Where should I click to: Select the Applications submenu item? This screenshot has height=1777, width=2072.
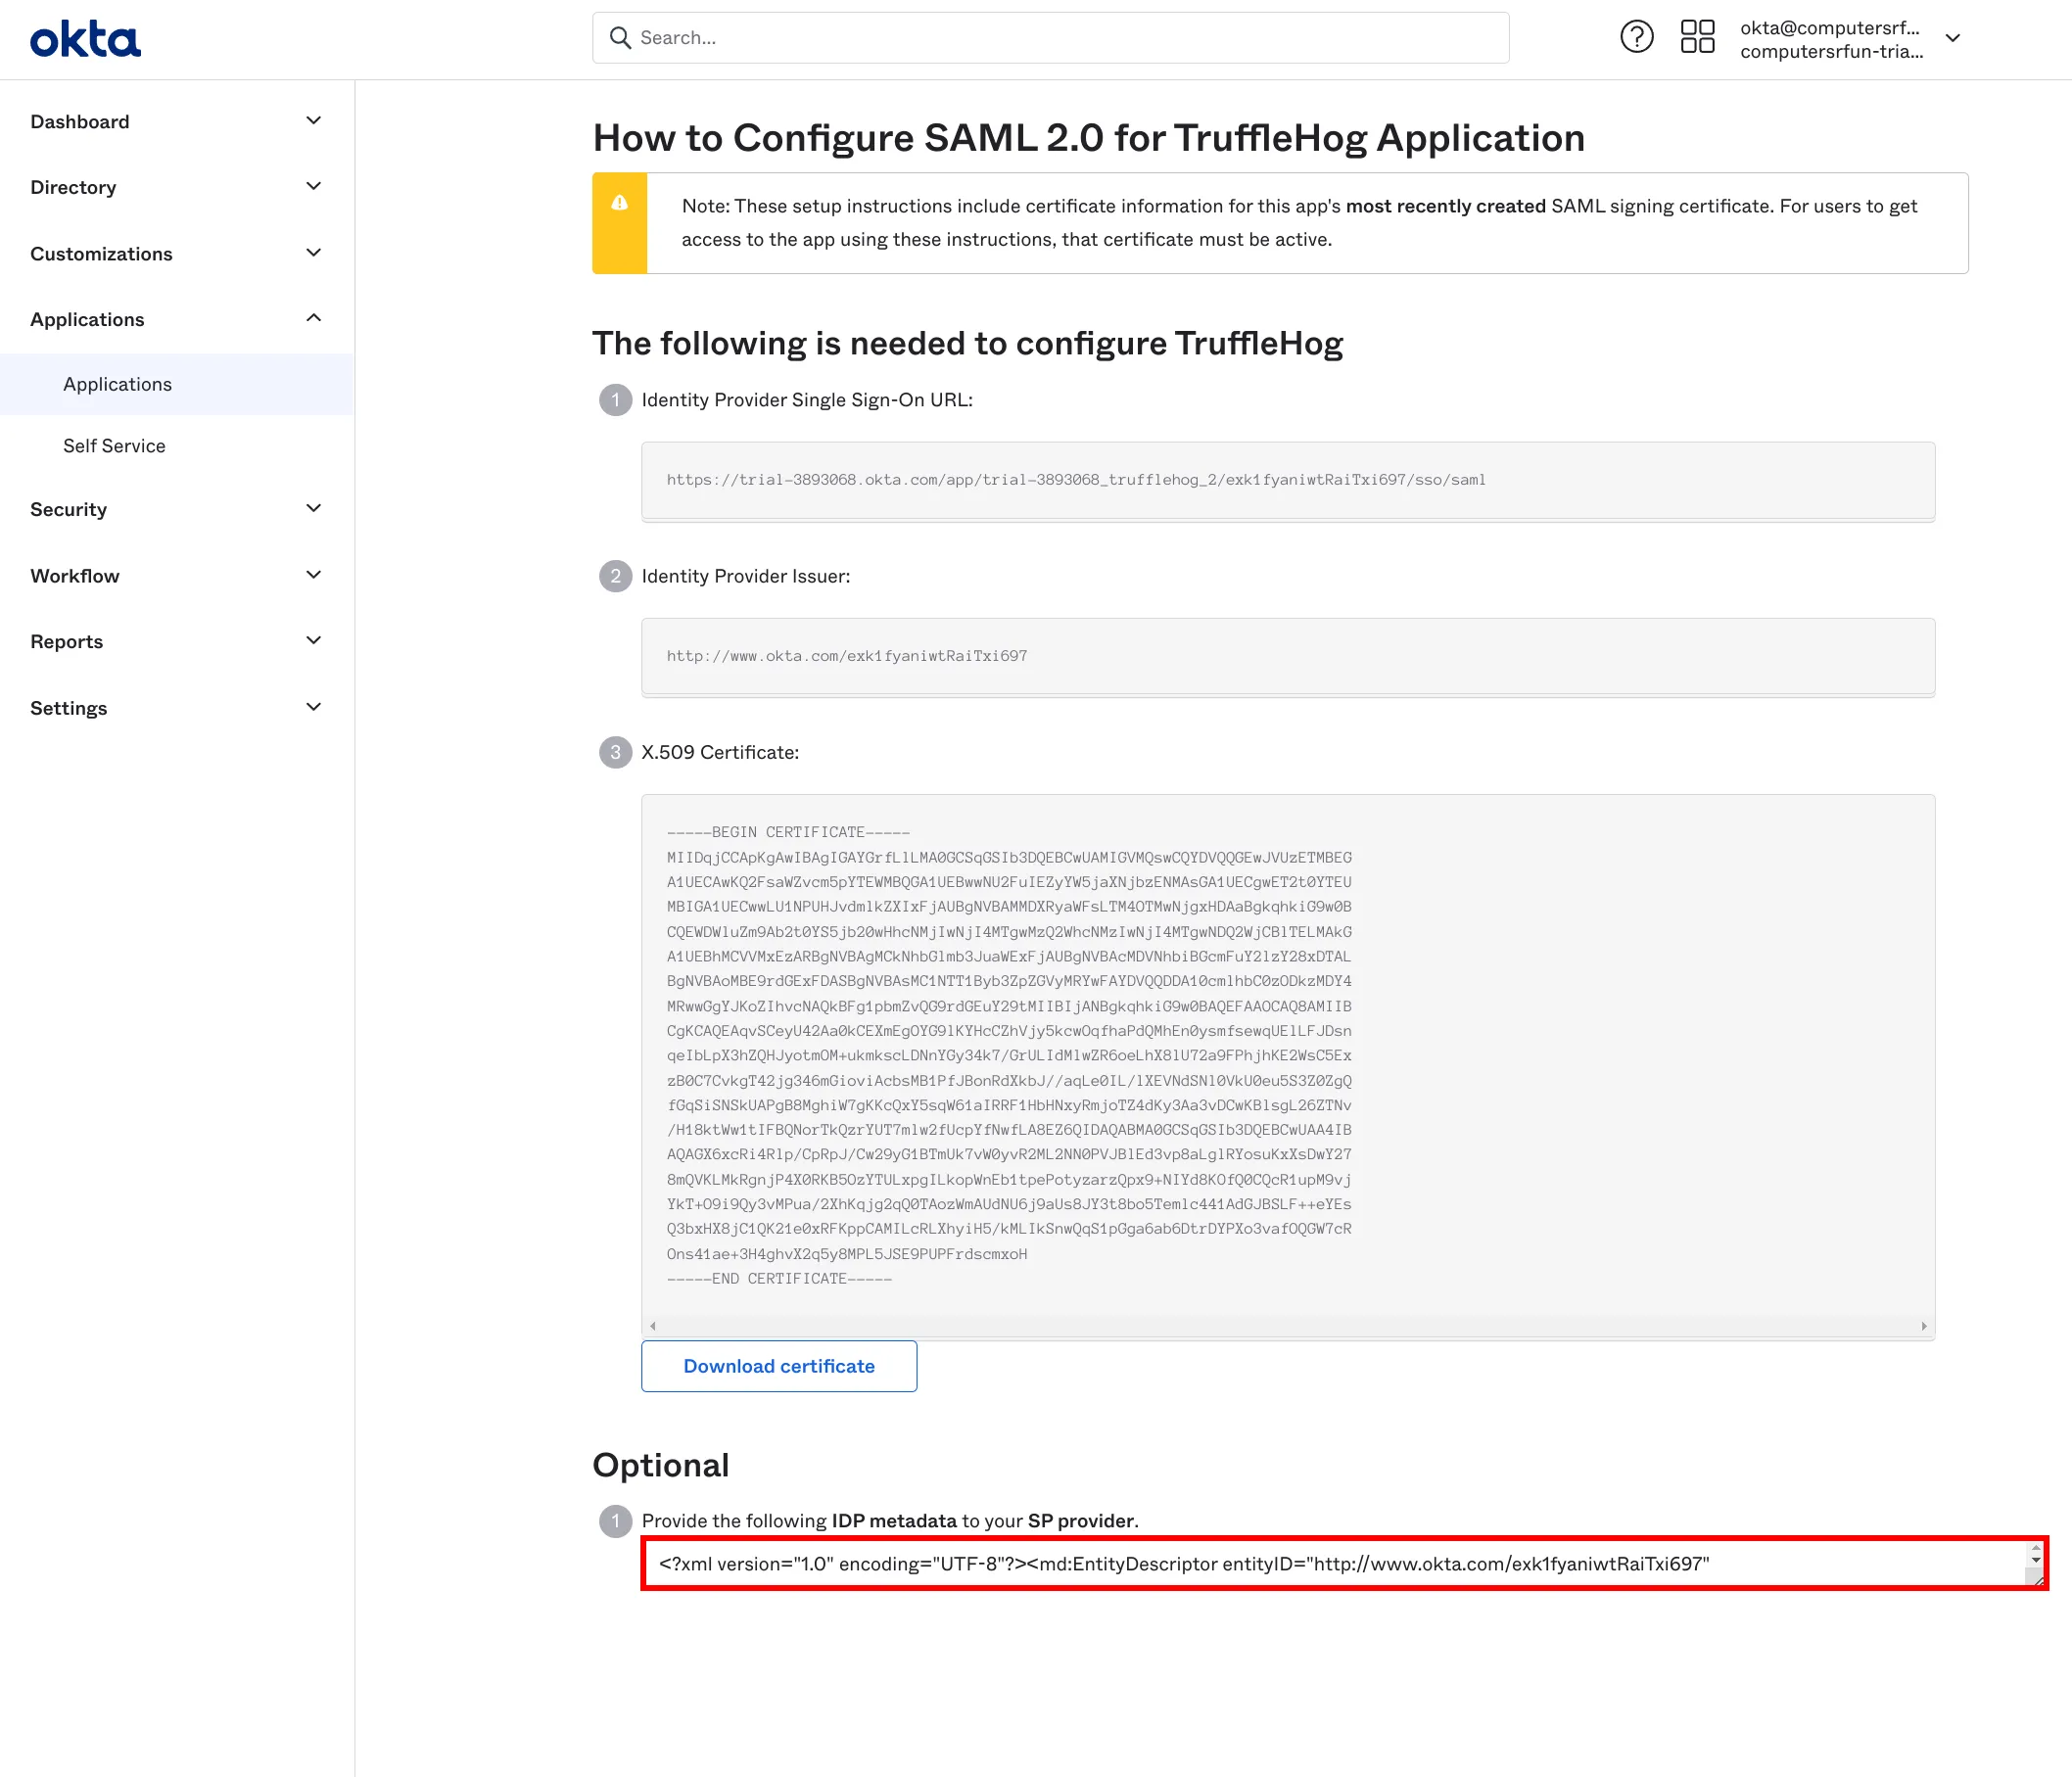pos(176,384)
